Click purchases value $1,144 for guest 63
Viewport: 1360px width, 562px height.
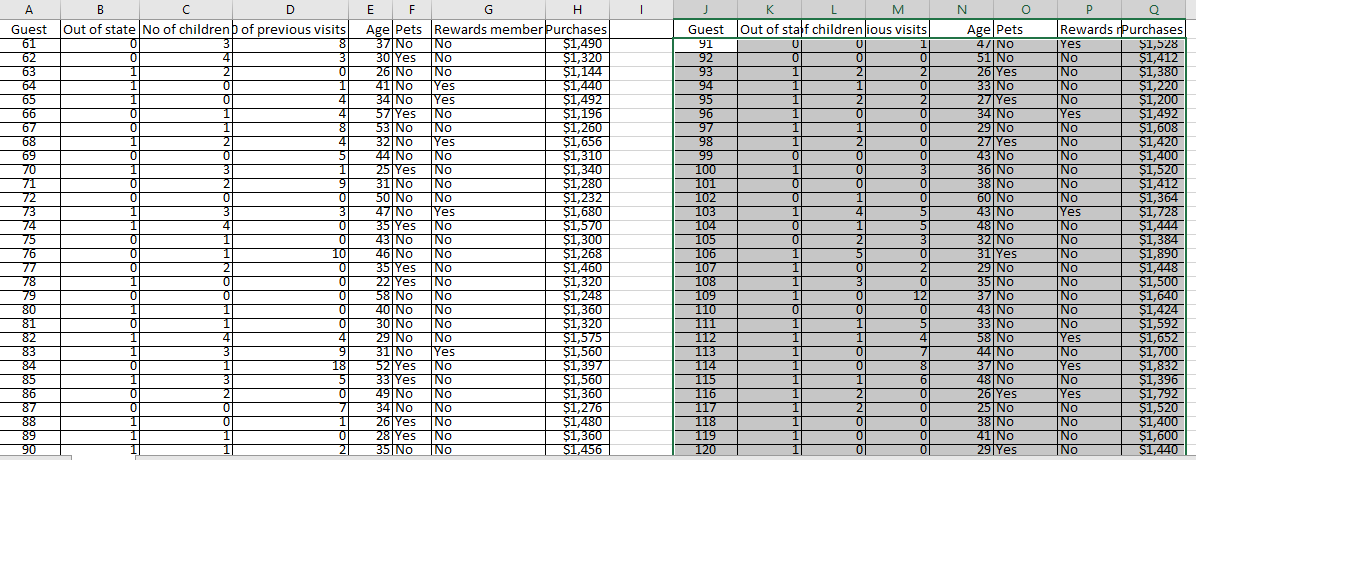[x=576, y=72]
